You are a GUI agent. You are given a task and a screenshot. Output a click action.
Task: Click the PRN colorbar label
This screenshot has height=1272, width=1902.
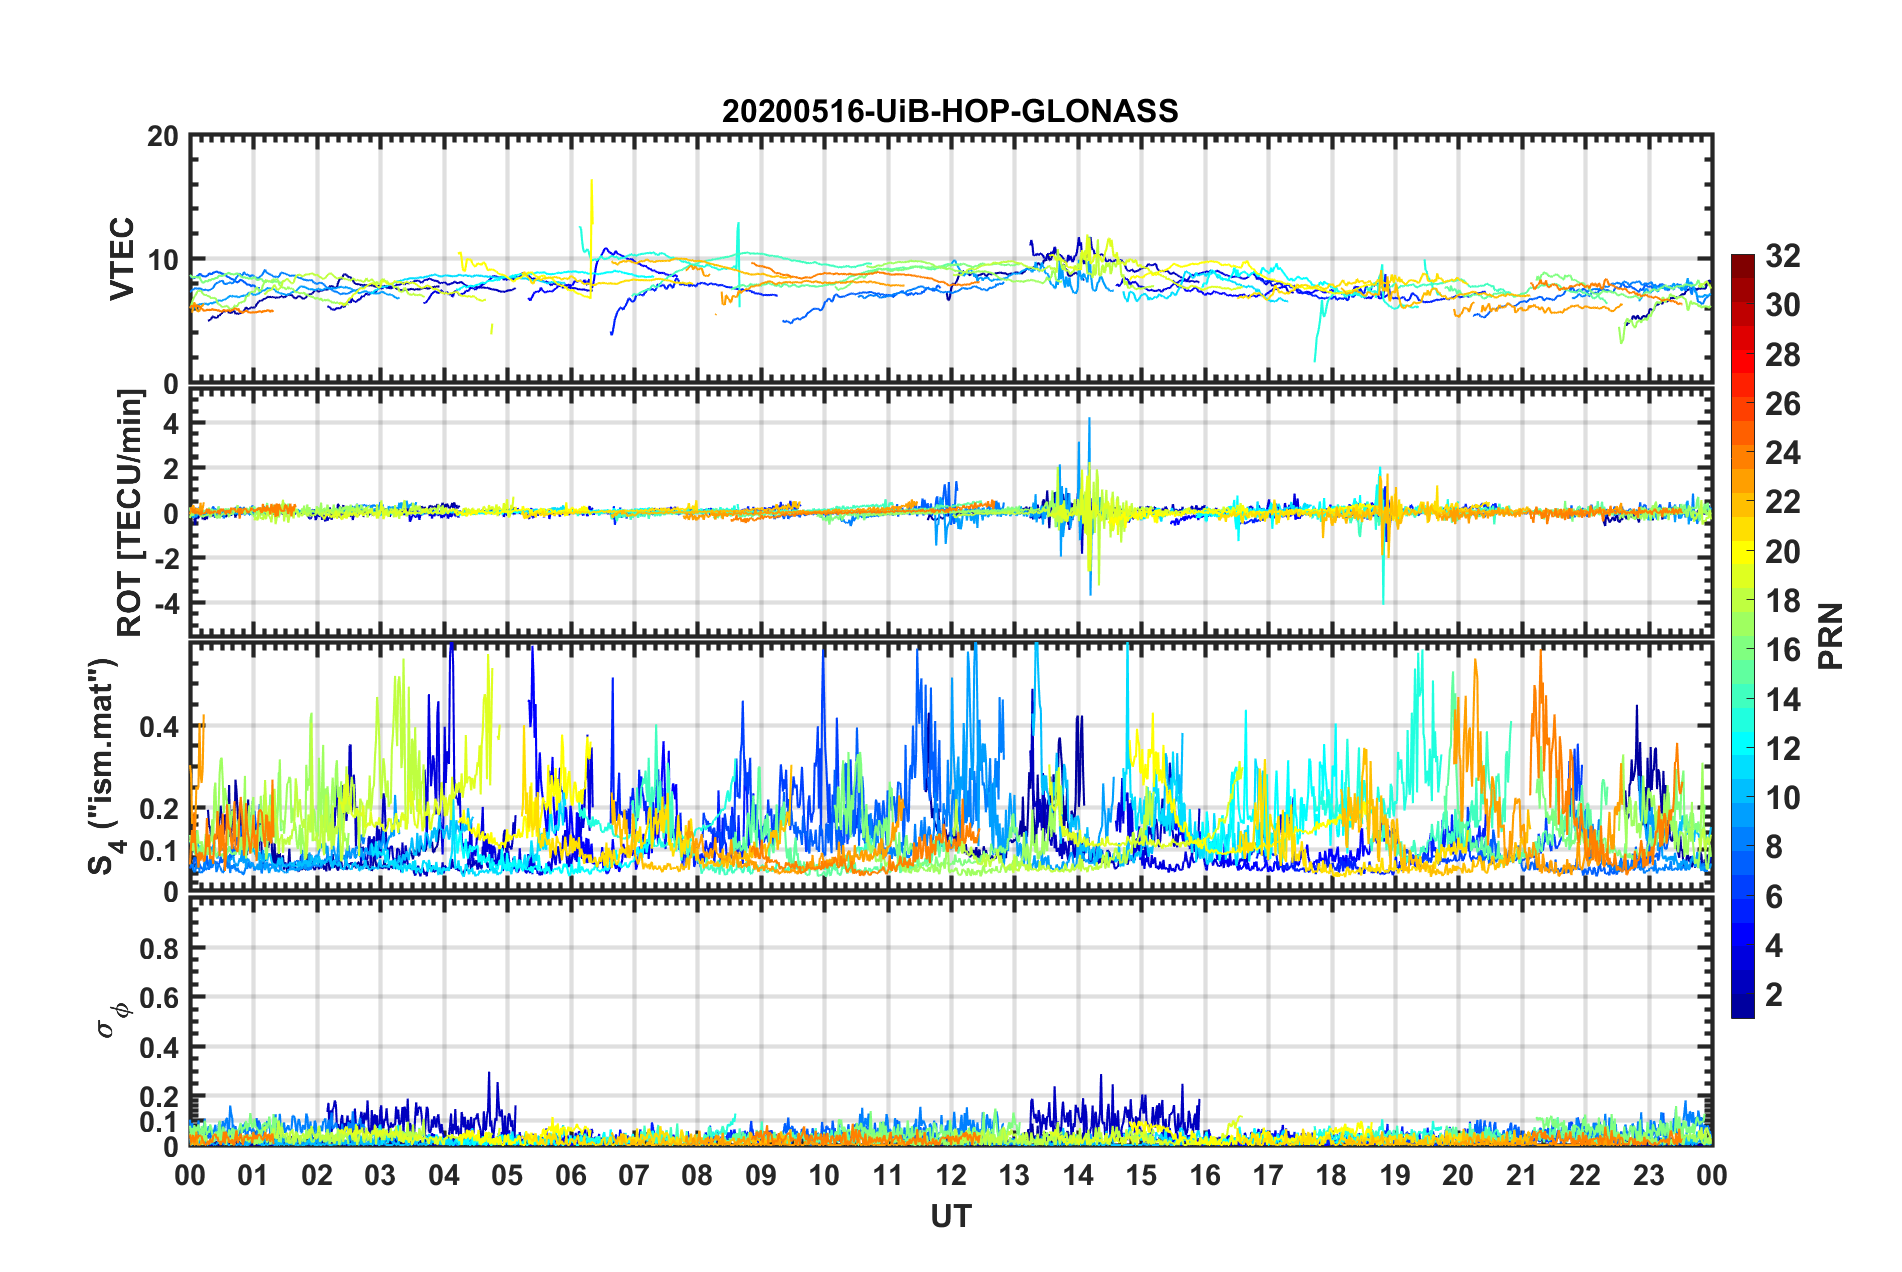[x=1831, y=636]
